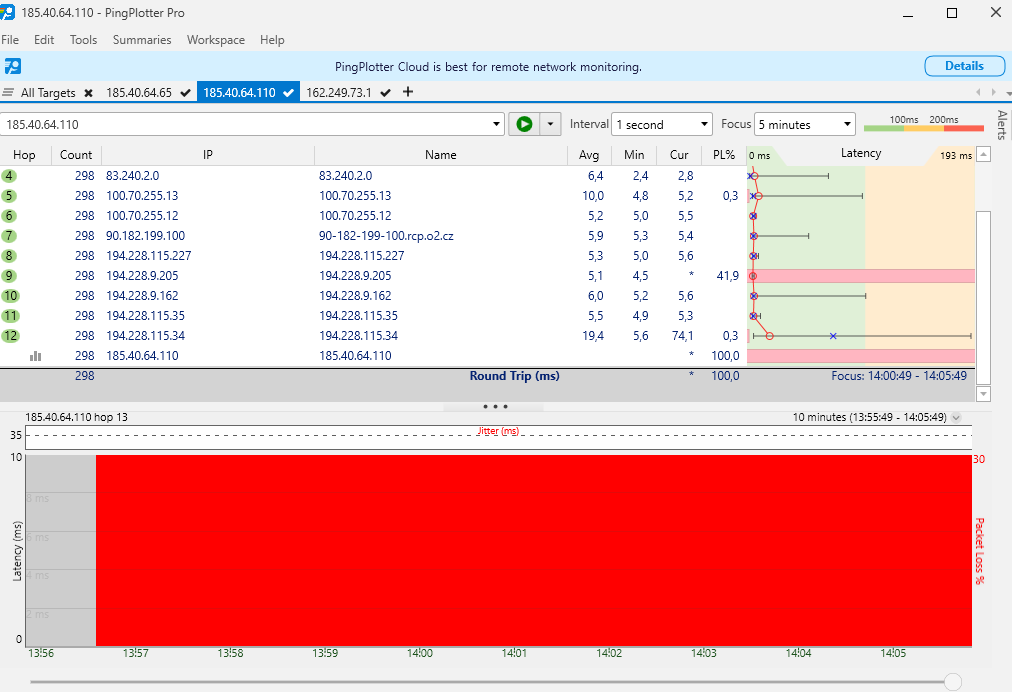Open the Interval dropdown
Screen dimensions: 1012x692
point(661,125)
